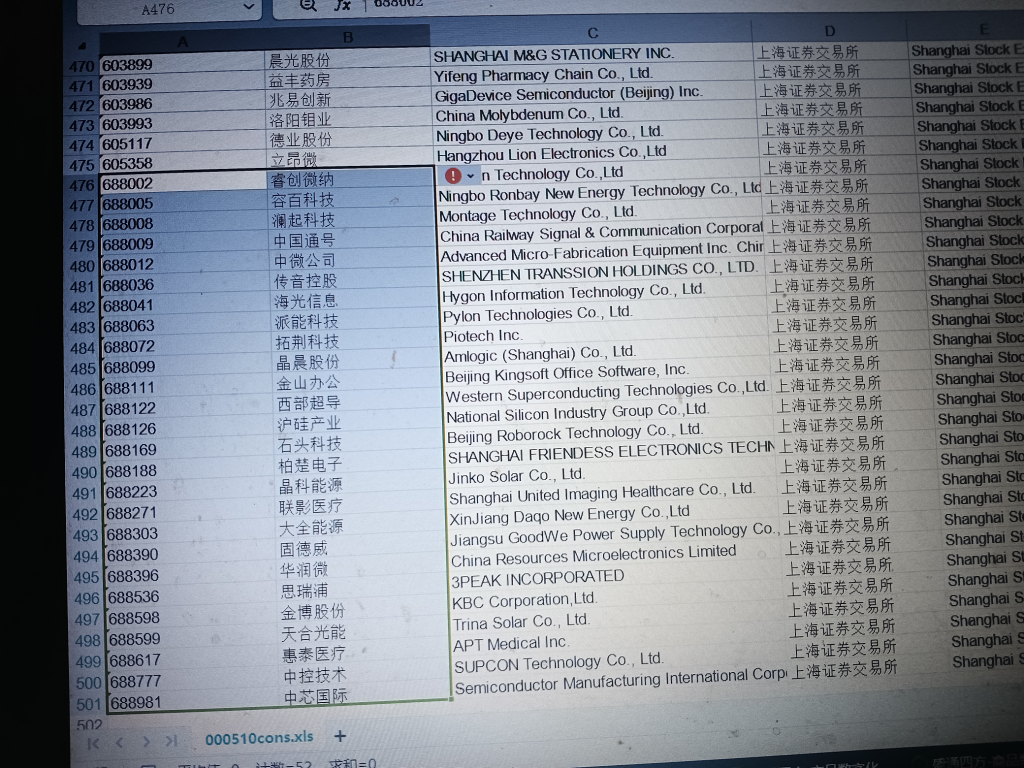Click the magnifier zoom icon in formula bar
The image size is (1024, 768).
pos(308,6)
